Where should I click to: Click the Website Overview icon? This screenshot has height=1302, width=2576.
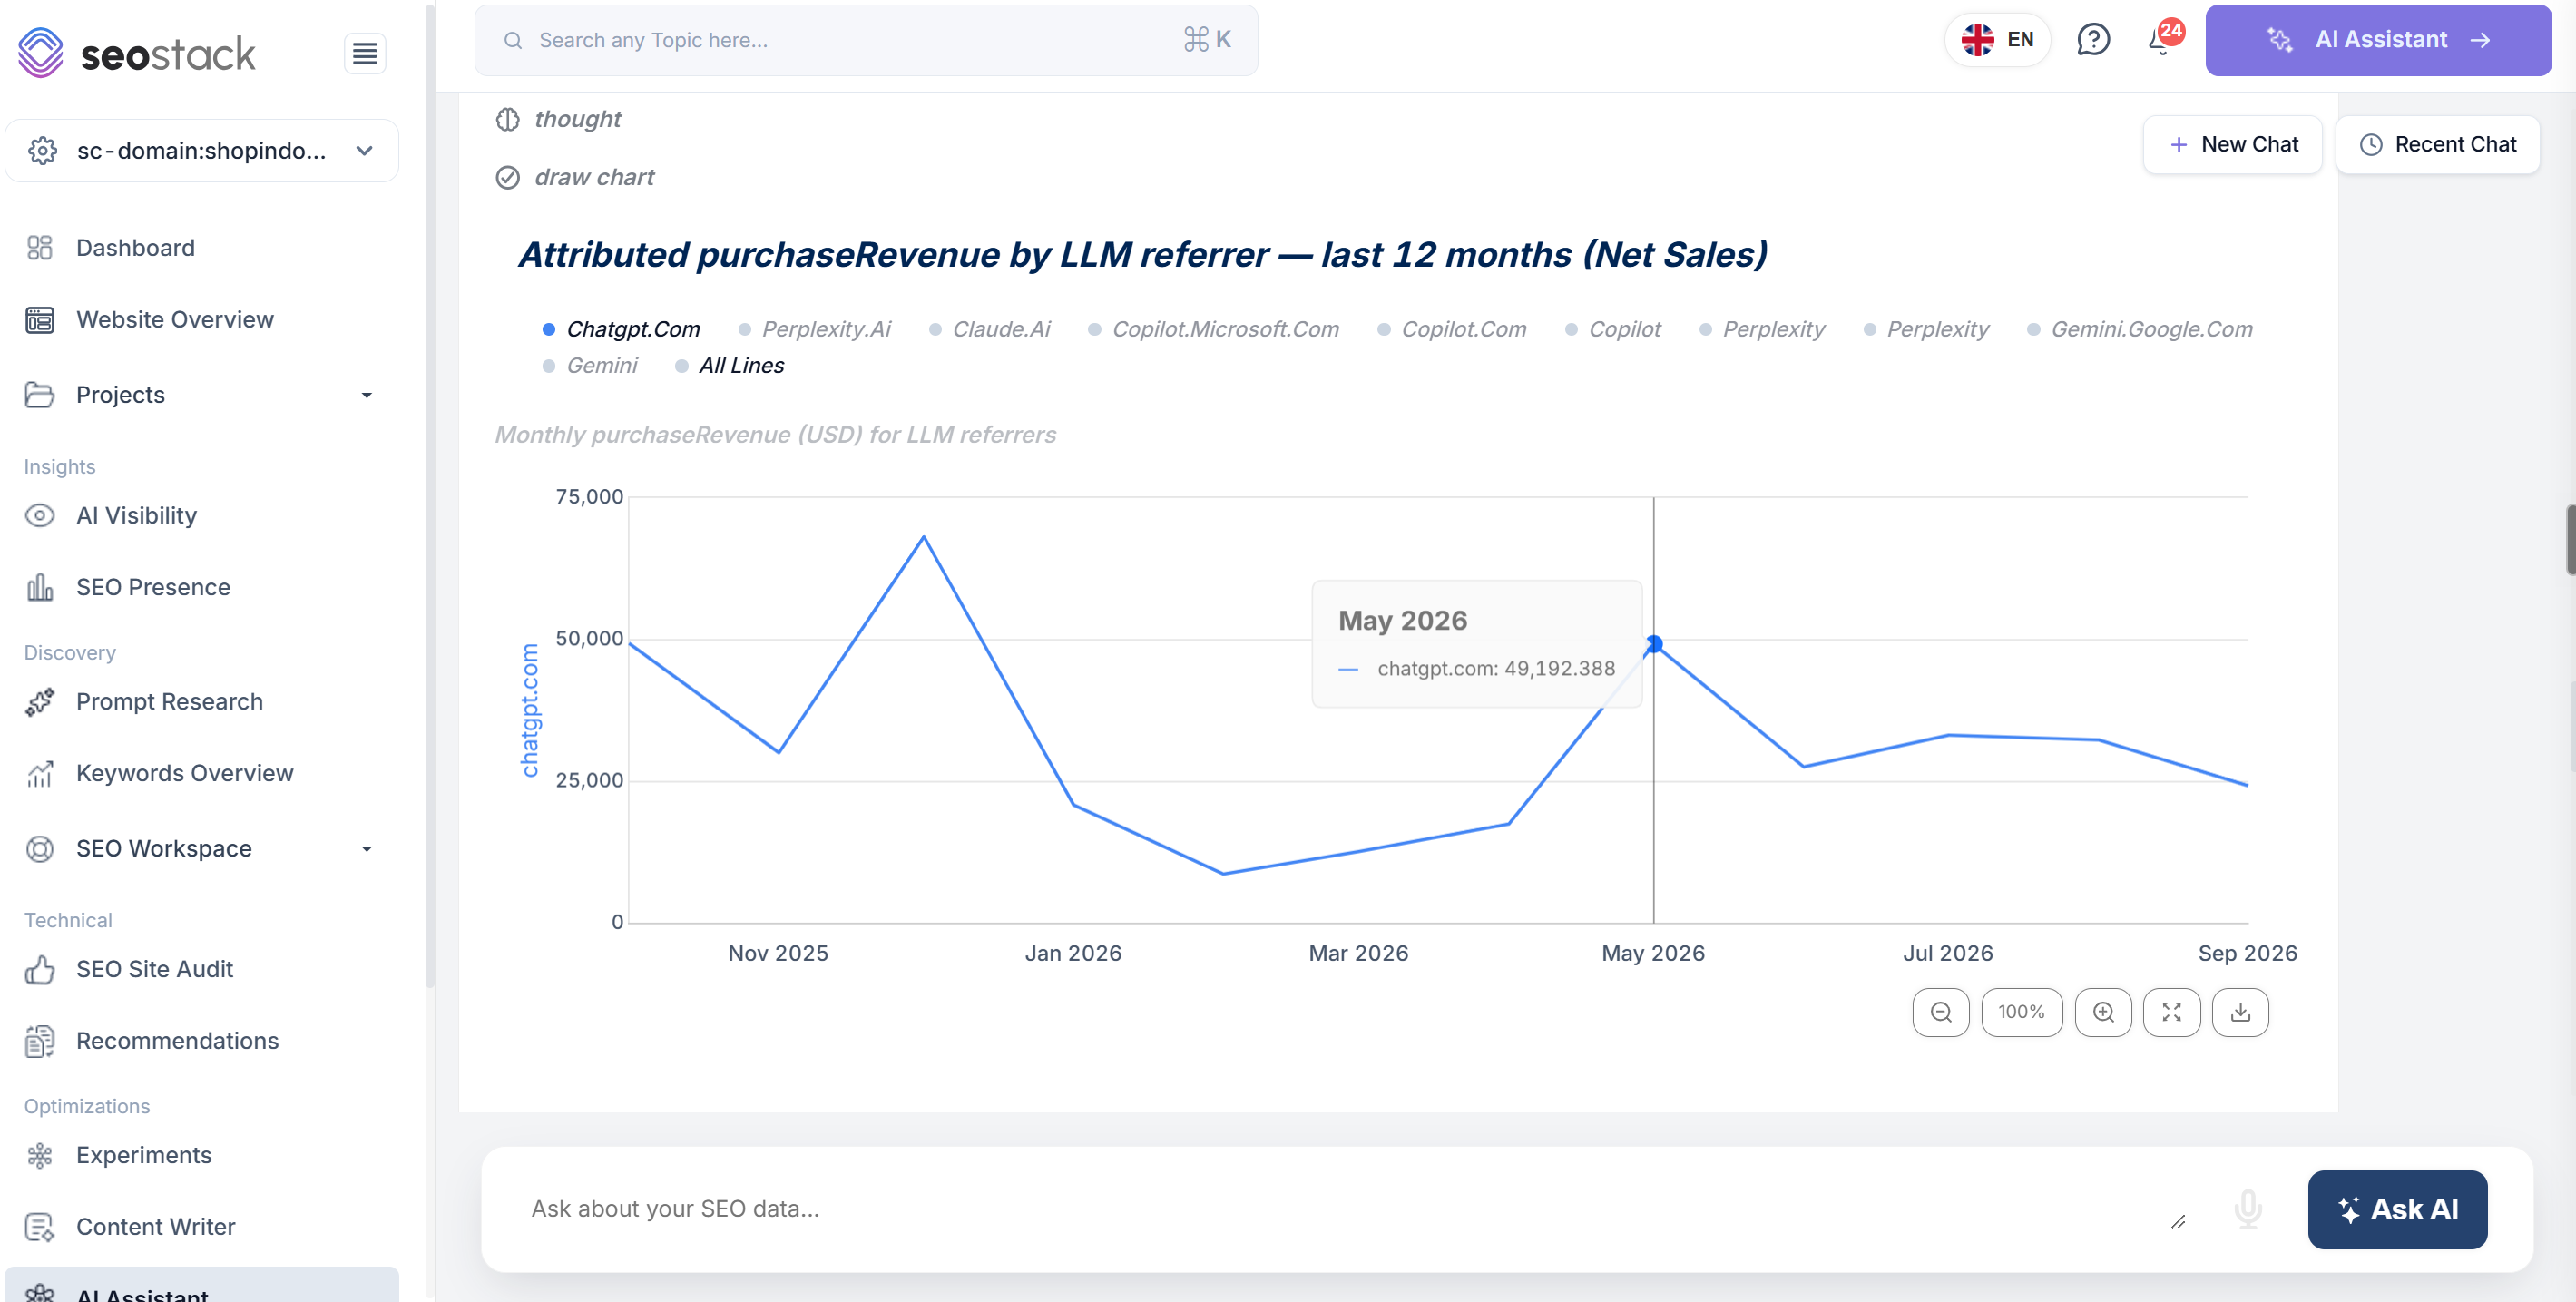coord(40,320)
